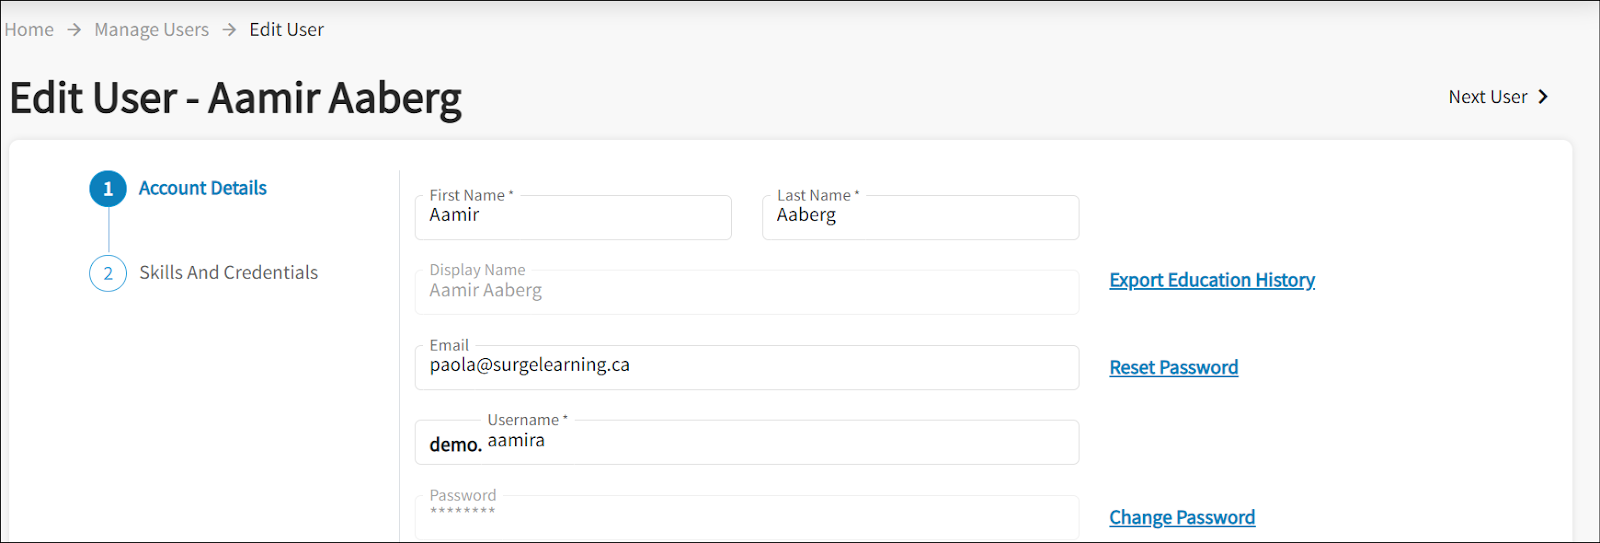Image resolution: width=1600 pixels, height=543 pixels.
Task: Click into the Email field
Action: tap(747, 367)
